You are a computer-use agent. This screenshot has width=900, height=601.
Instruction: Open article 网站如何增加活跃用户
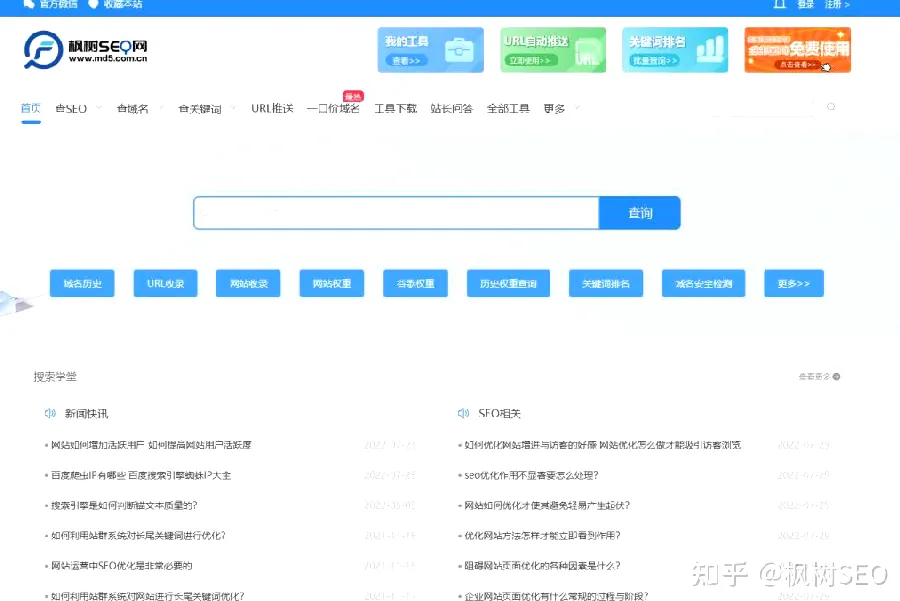[151, 445]
